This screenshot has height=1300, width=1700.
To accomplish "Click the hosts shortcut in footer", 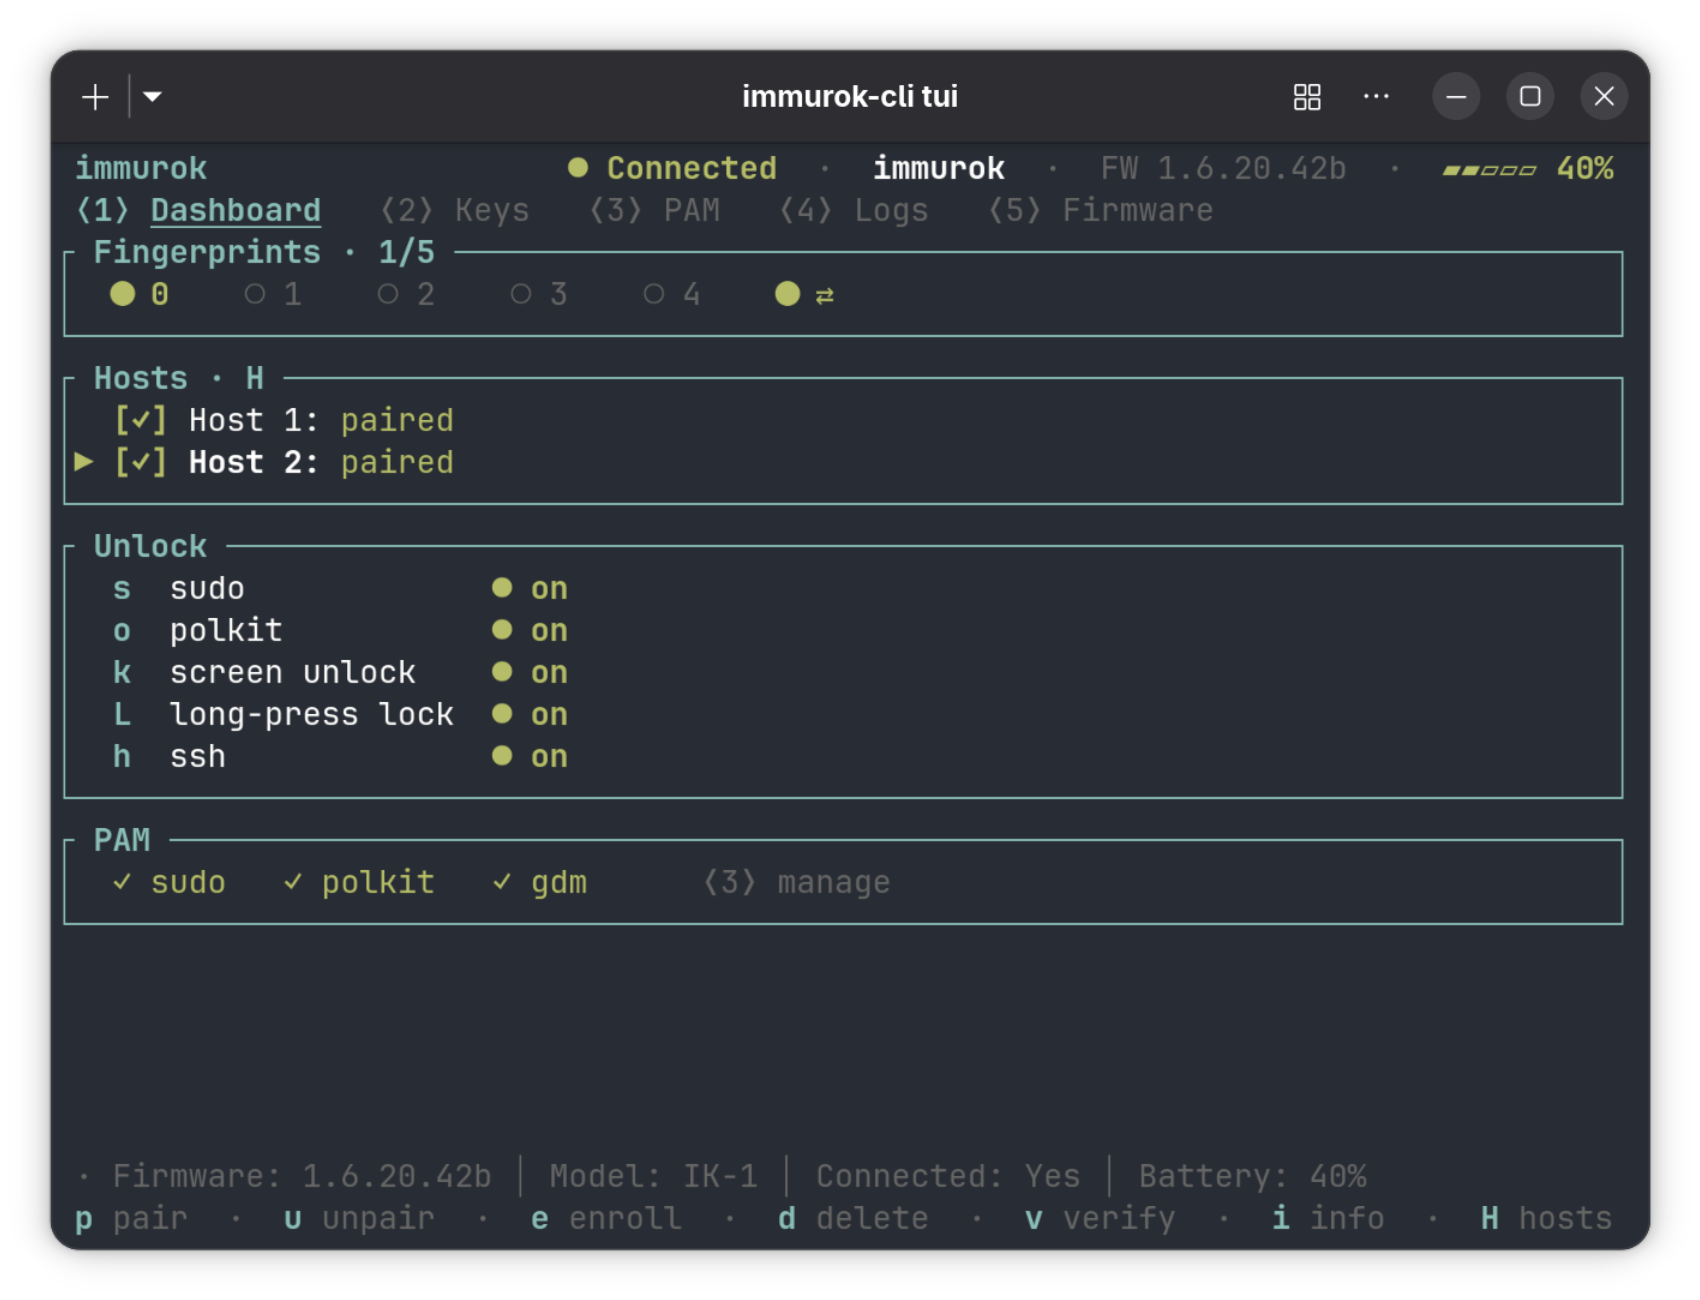I will pyautogui.click(x=1547, y=1218).
